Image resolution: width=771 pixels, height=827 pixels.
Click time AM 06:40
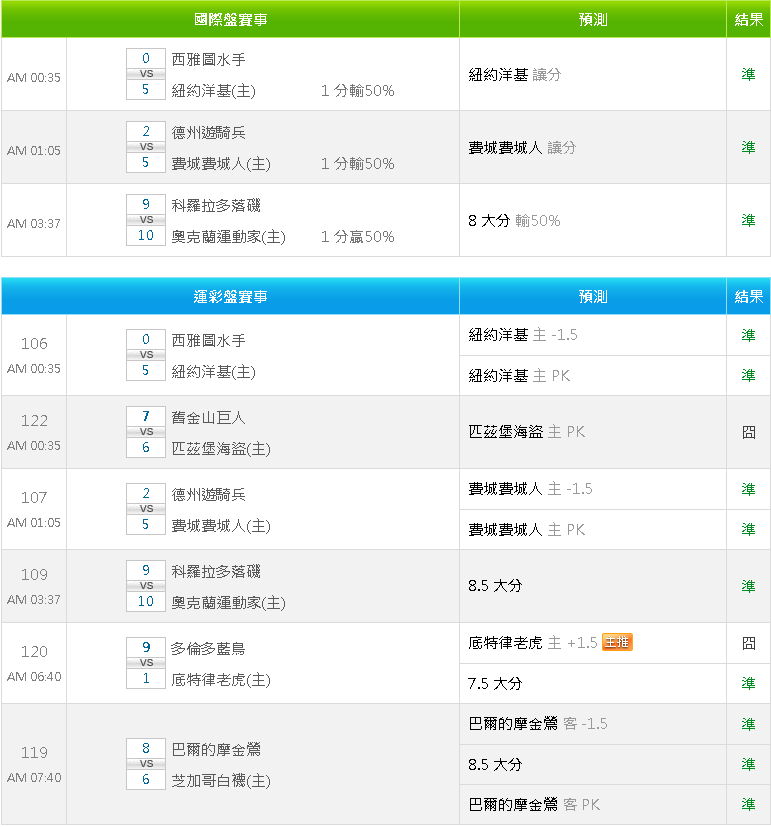(34, 676)
